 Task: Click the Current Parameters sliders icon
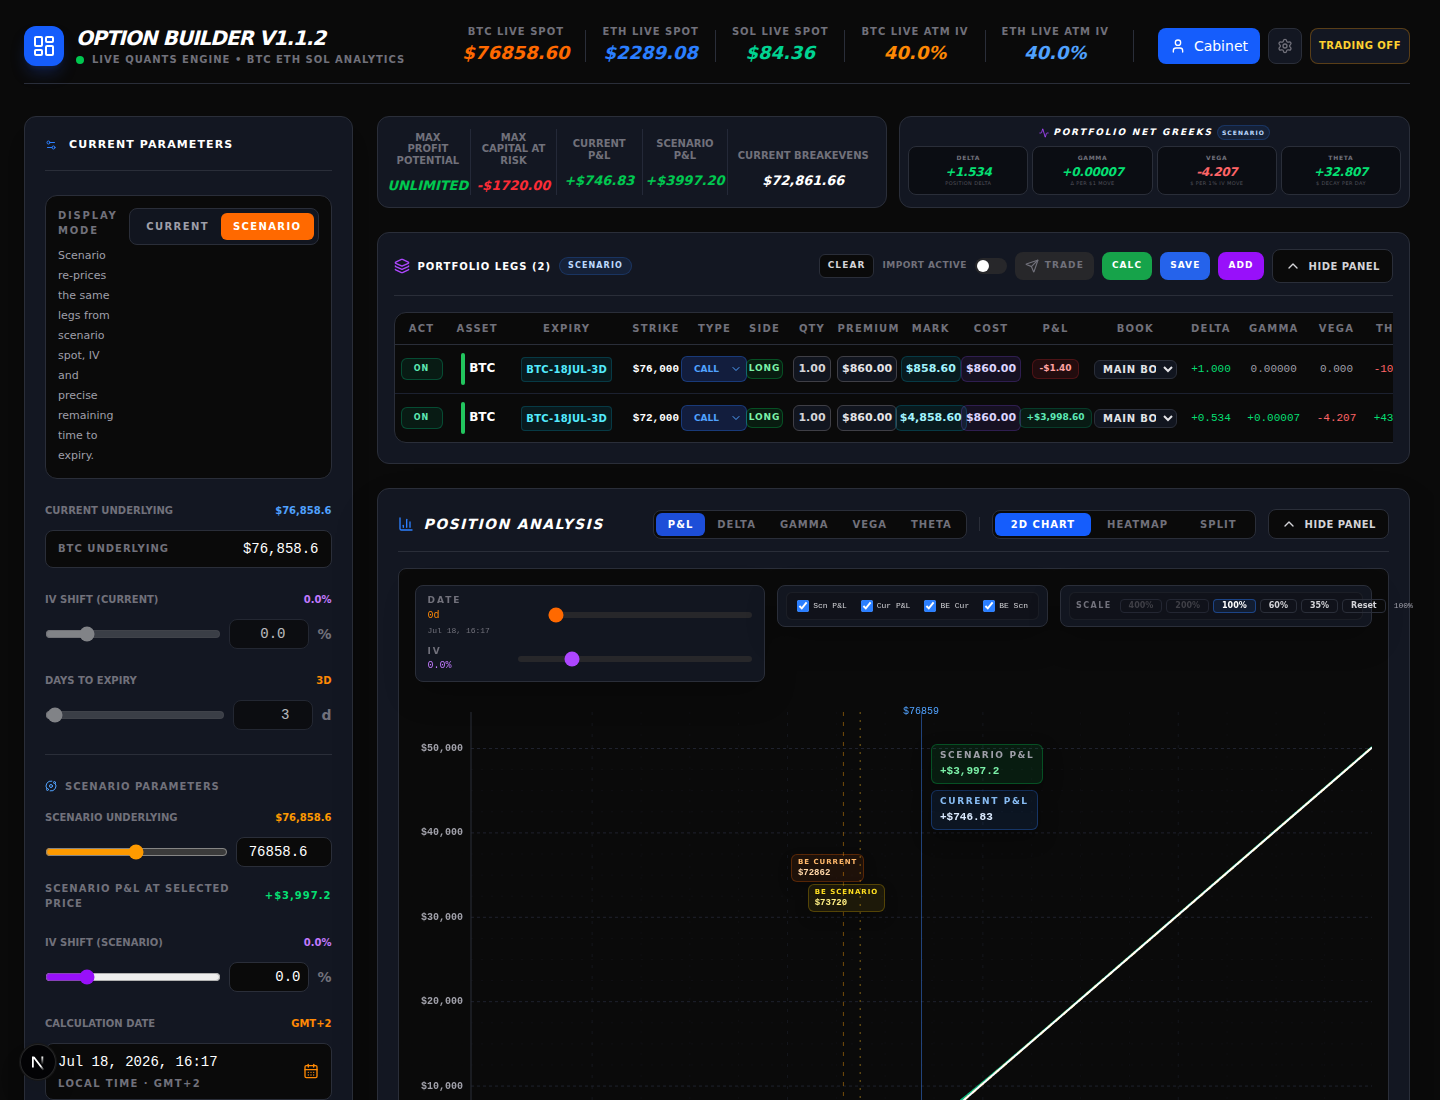(51, 145)
